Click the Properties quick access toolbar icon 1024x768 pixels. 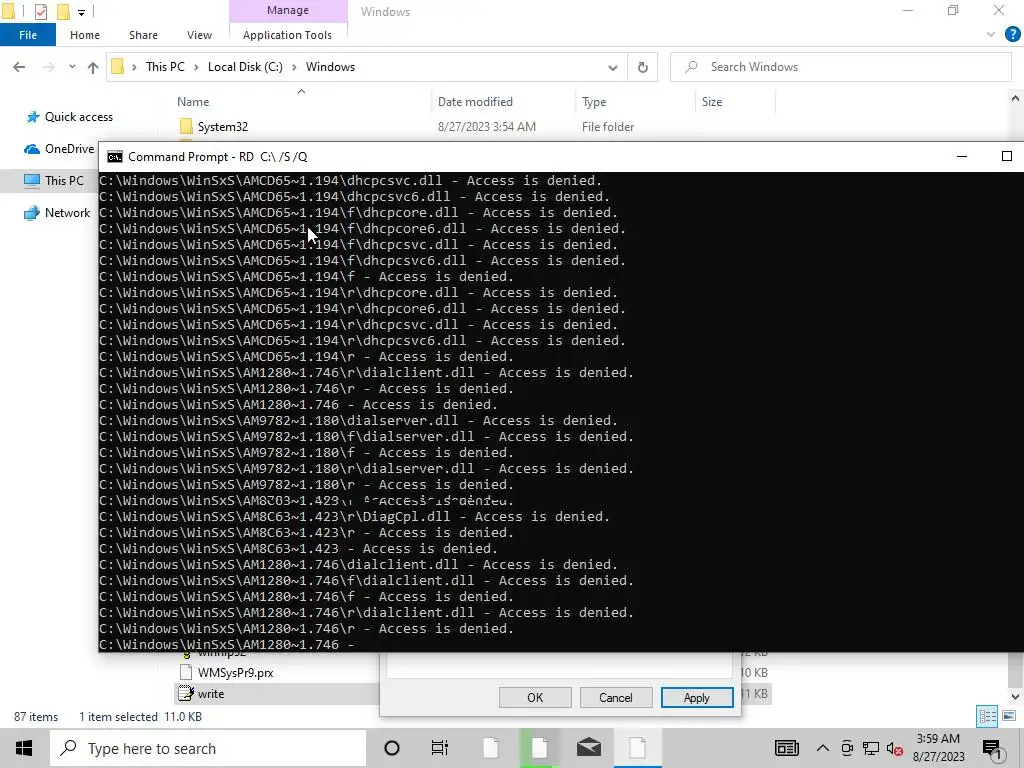pyautogui.click(x=41, y=11)
